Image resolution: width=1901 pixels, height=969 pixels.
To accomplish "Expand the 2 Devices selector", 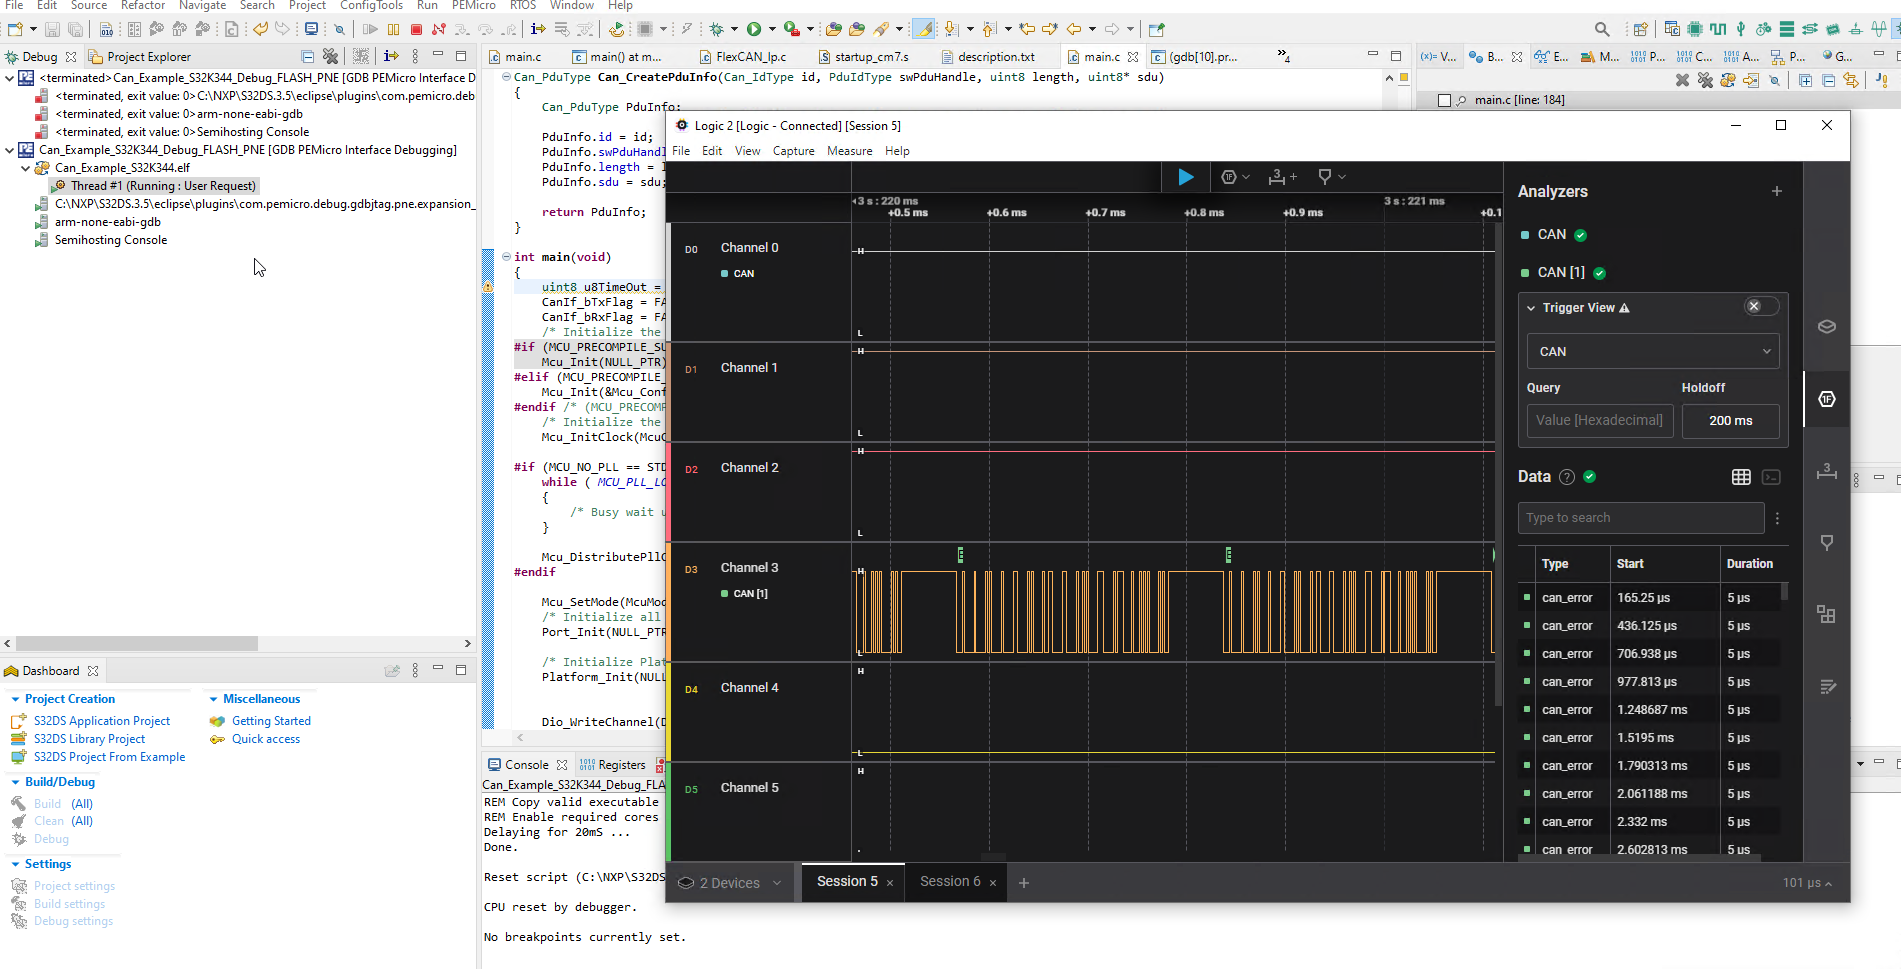I will [729, 882].
